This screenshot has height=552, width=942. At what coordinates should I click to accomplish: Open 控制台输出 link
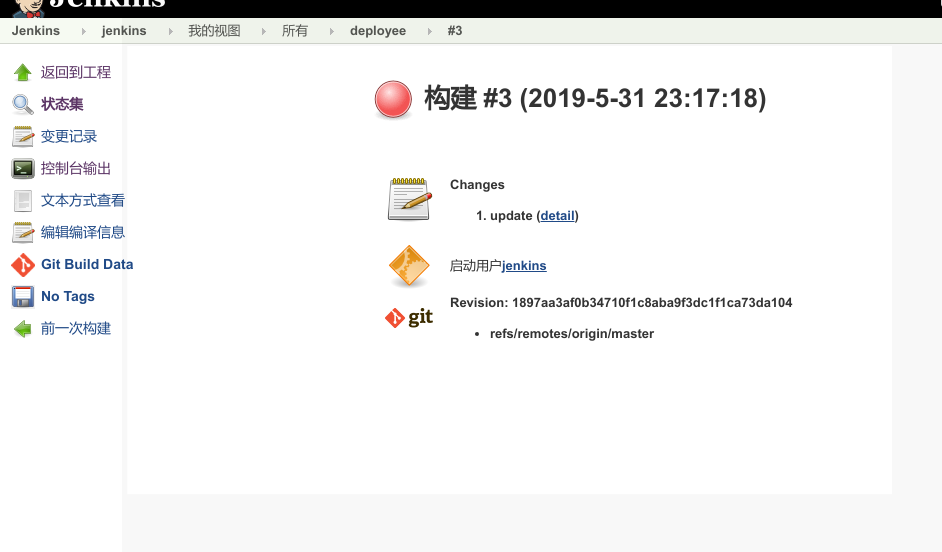[x=76, y=169]
